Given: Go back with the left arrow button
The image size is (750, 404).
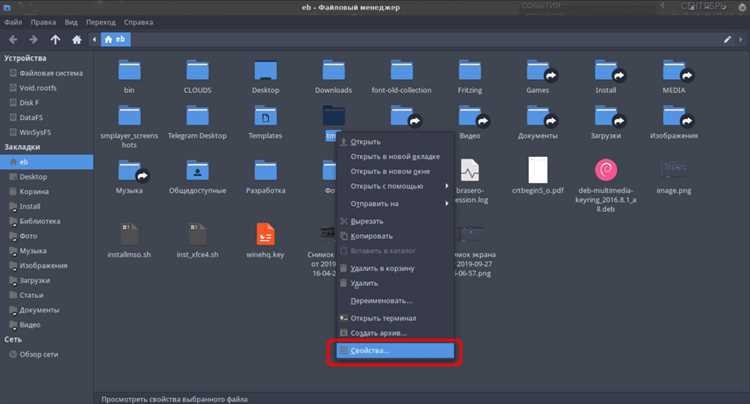Looking at the screenshot, I should point(13,40).
